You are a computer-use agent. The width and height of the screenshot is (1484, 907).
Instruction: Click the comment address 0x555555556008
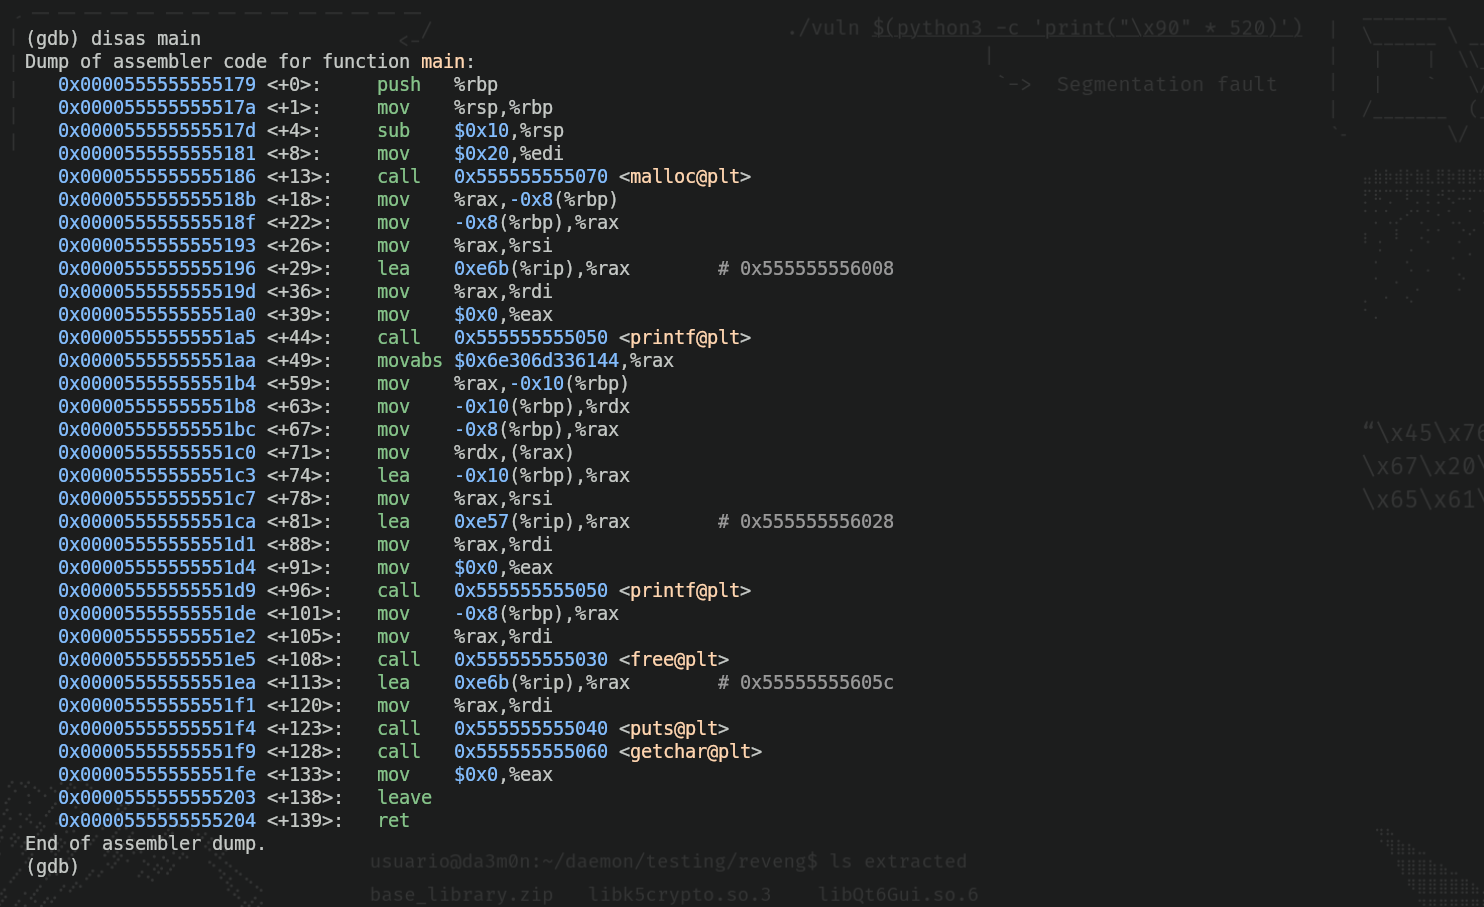click(816, 268)
